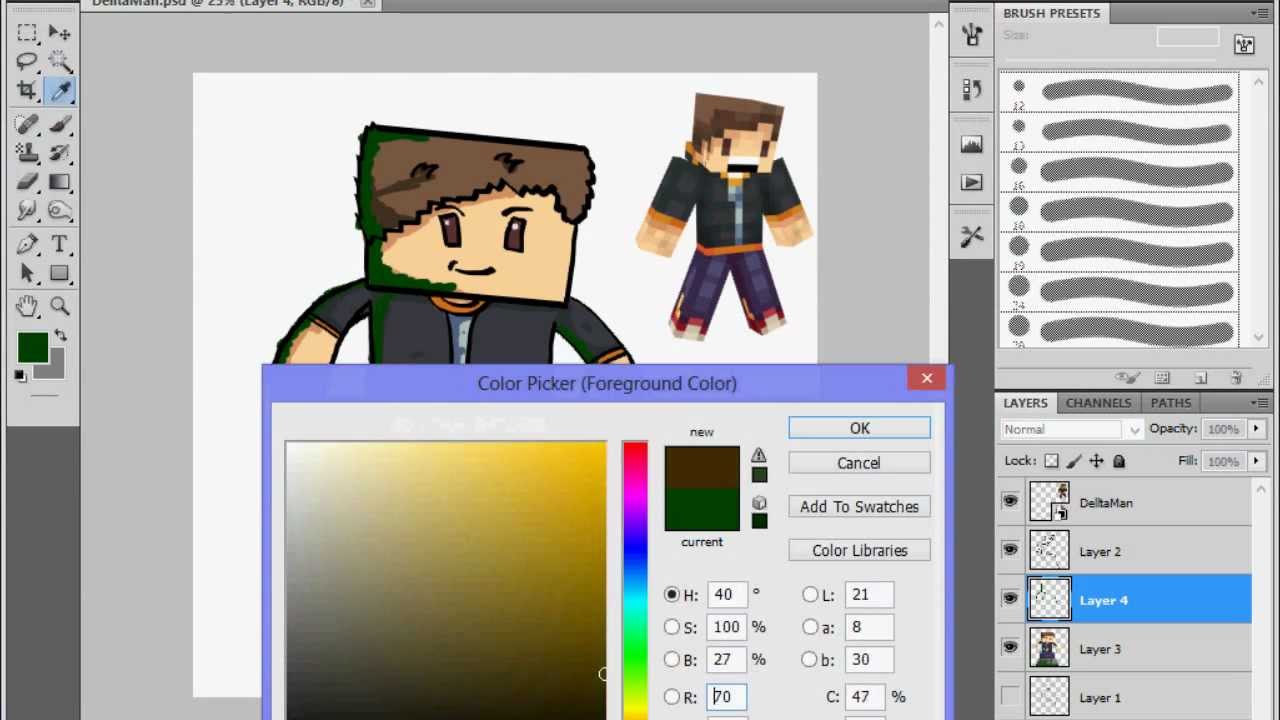This screenshot has height=720, width=1280.
Task: Toggle the Brush panel button in Brush Presets
Action: 1244,45
